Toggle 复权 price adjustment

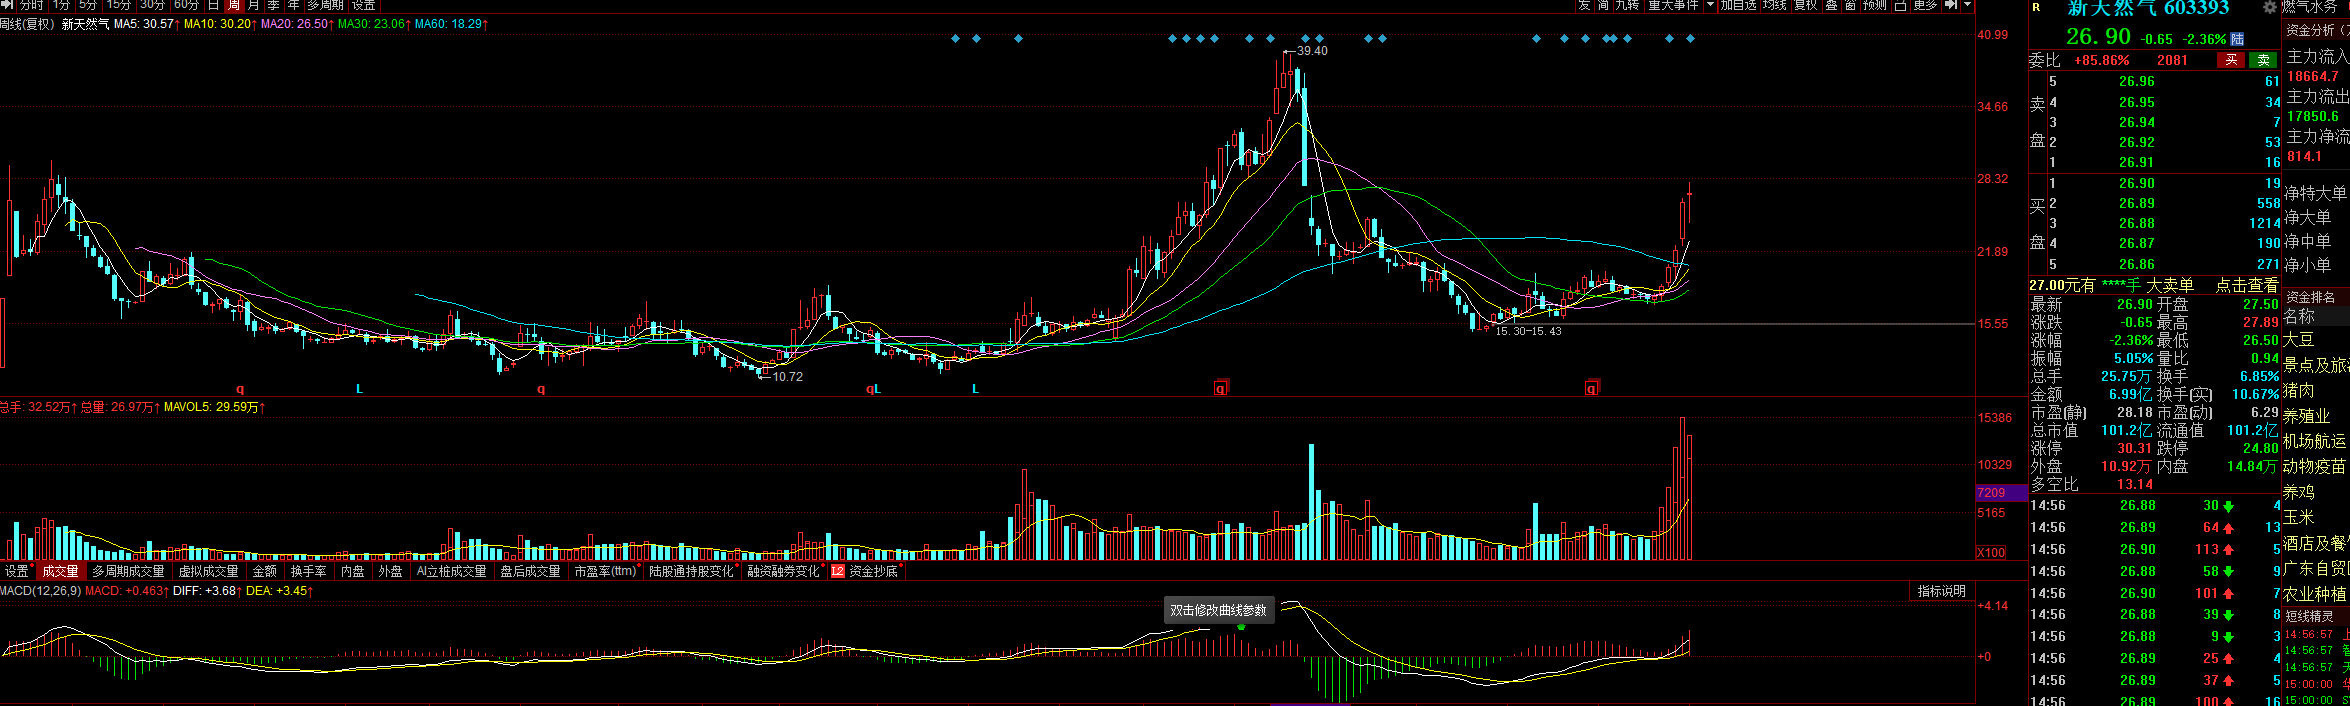tap(1805, 5)
